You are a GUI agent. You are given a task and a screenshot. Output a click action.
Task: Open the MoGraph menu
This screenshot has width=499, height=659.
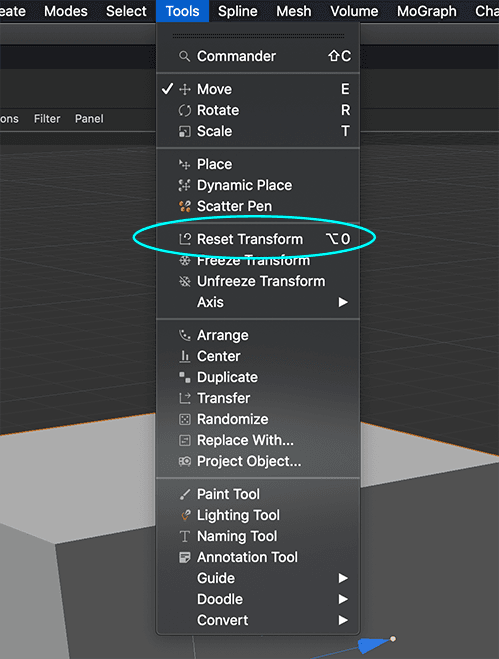tap(427, 11)
